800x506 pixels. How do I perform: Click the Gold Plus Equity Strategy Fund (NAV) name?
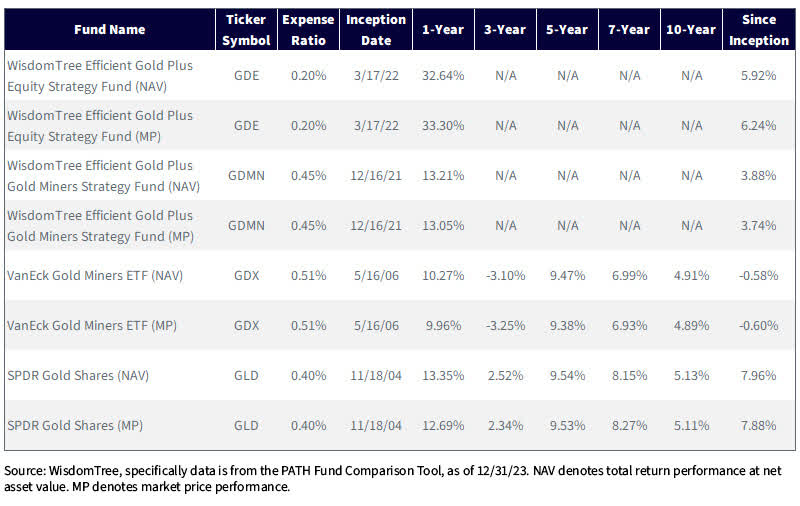tap(100, 74)
